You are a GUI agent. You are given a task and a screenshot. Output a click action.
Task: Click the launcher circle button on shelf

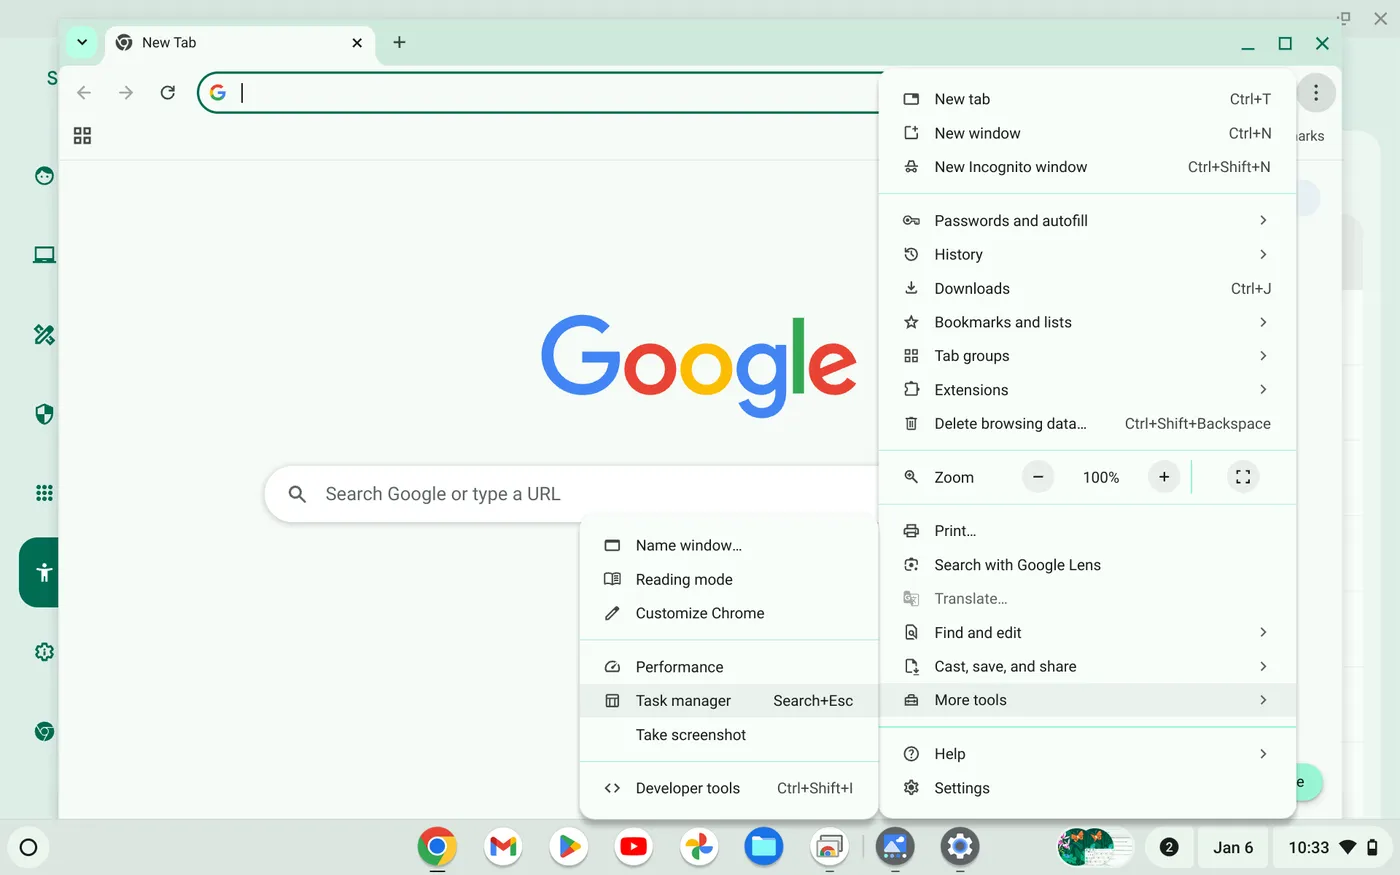(x=28, y=847)
